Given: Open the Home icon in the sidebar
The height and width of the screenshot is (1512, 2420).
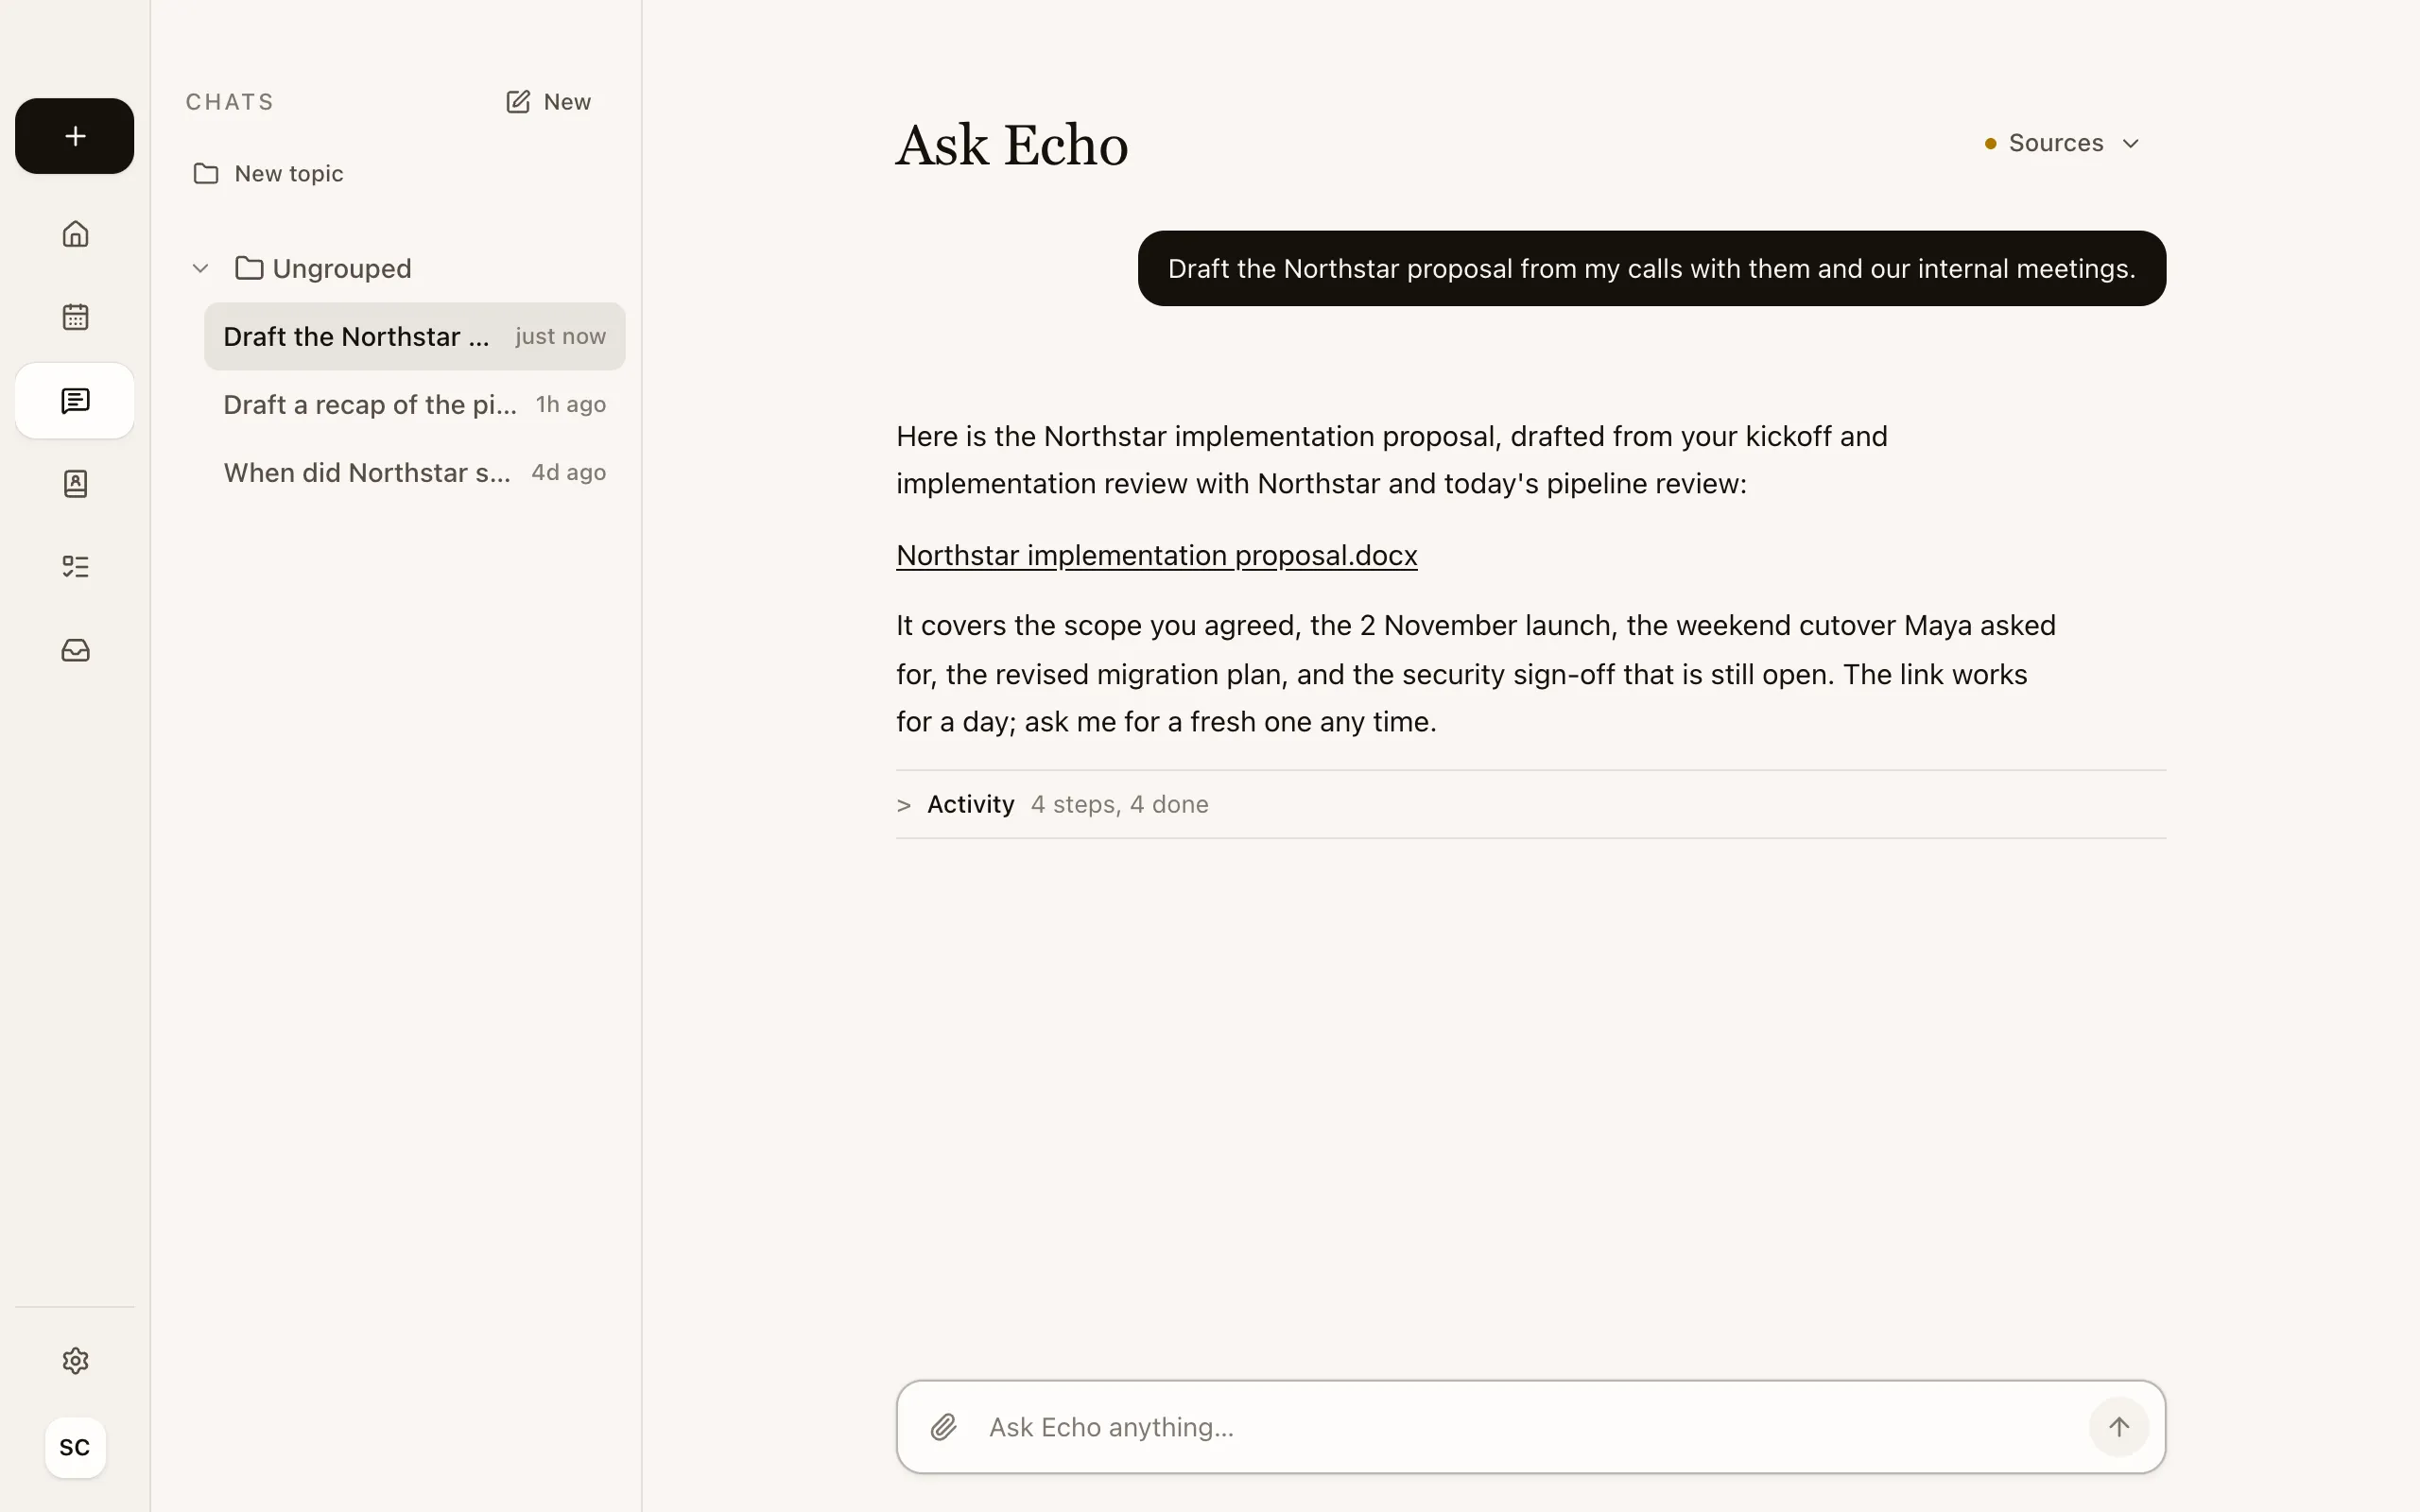Looking at the screenshot, I should click(75, 234).
